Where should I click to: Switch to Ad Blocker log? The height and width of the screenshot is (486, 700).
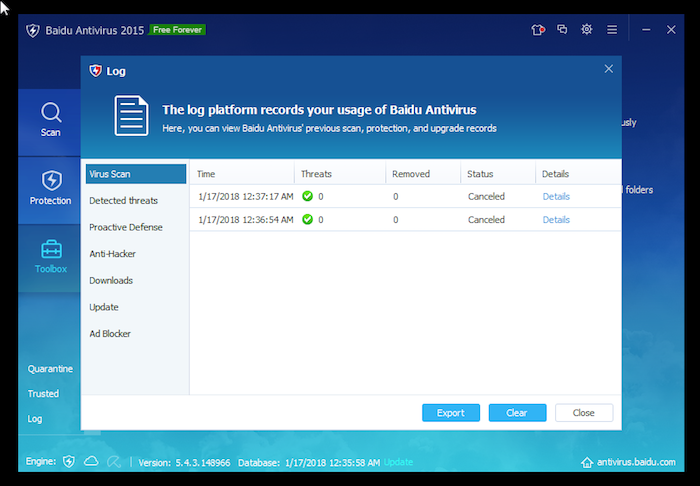tap(136, 334)
